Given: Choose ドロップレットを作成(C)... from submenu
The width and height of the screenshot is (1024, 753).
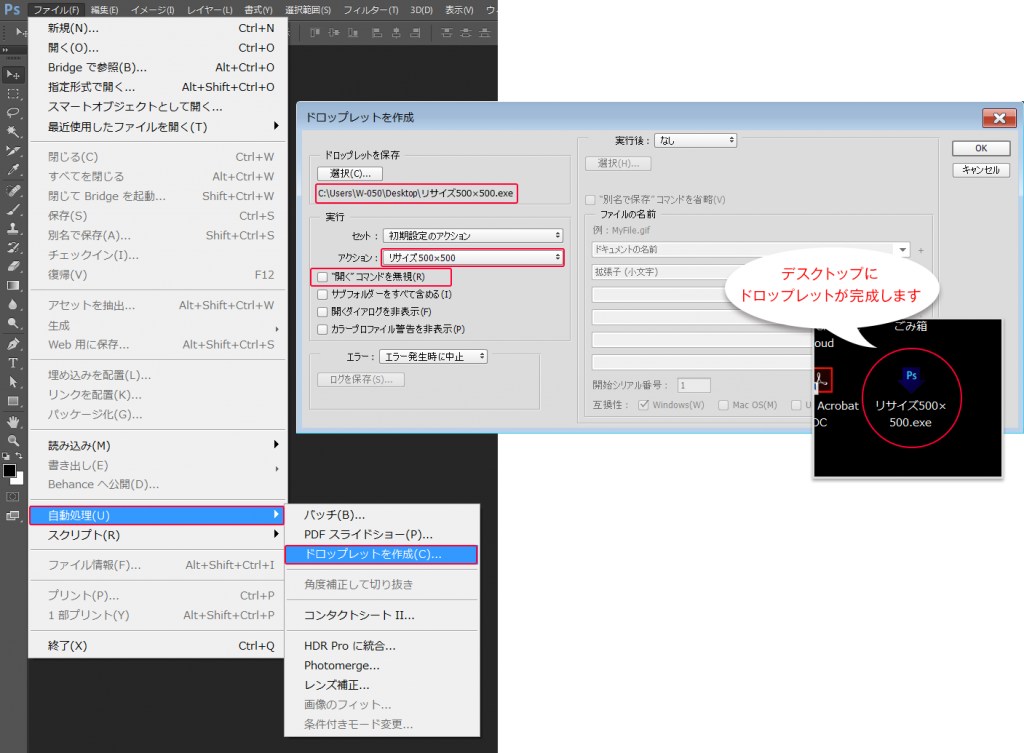Looking at the screenshot, I should tap(381, 554).
